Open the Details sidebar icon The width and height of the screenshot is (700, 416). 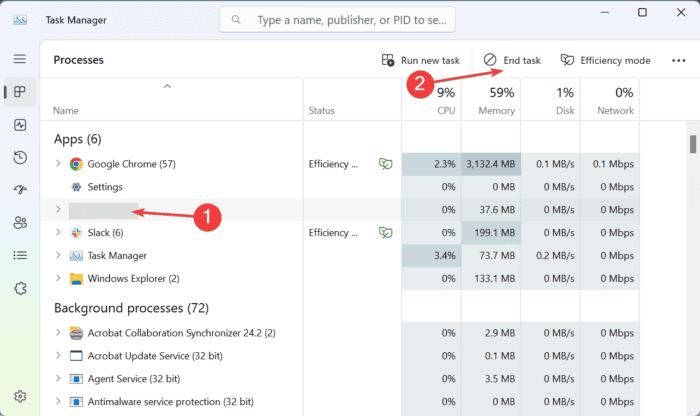(20, 255)
